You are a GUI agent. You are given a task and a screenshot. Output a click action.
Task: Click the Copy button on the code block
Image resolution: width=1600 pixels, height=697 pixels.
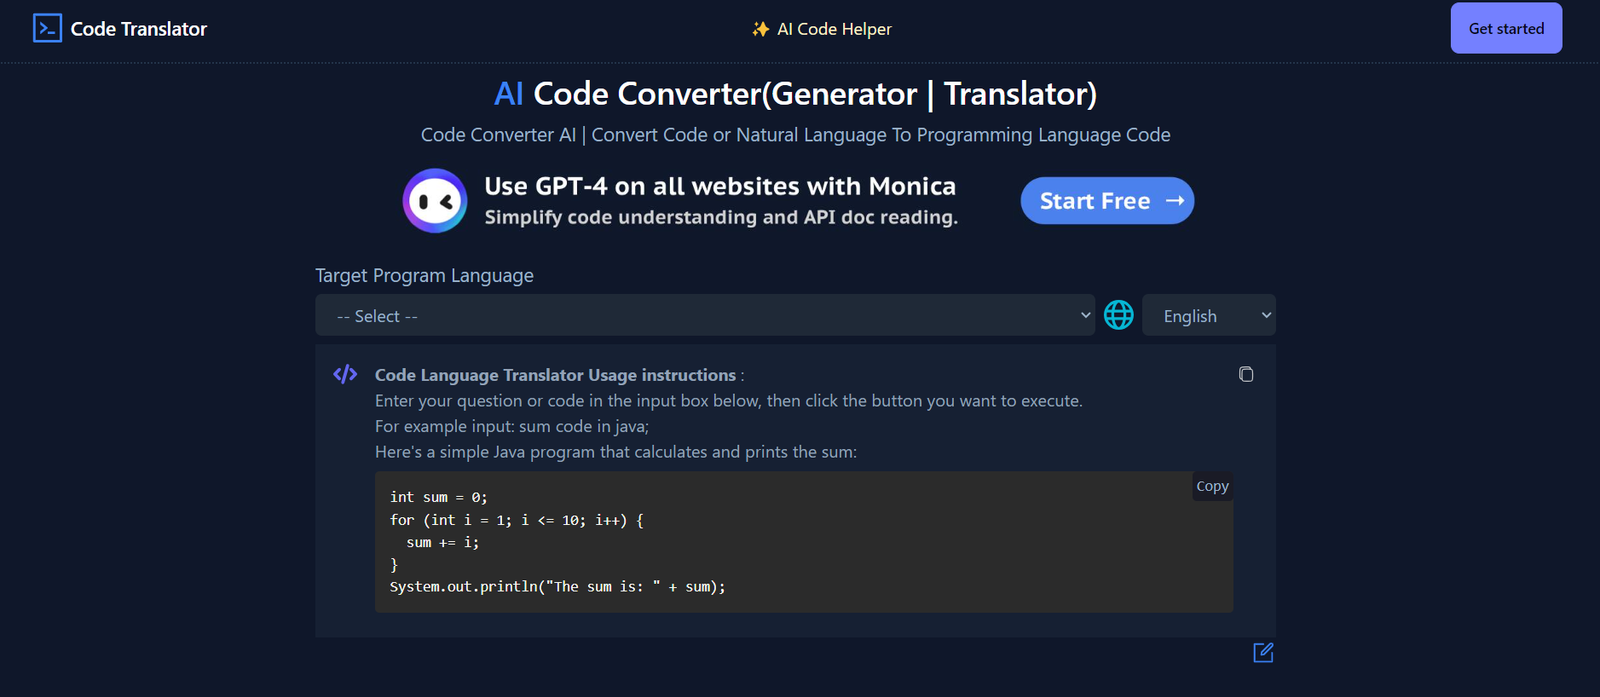coord(1212,486)
